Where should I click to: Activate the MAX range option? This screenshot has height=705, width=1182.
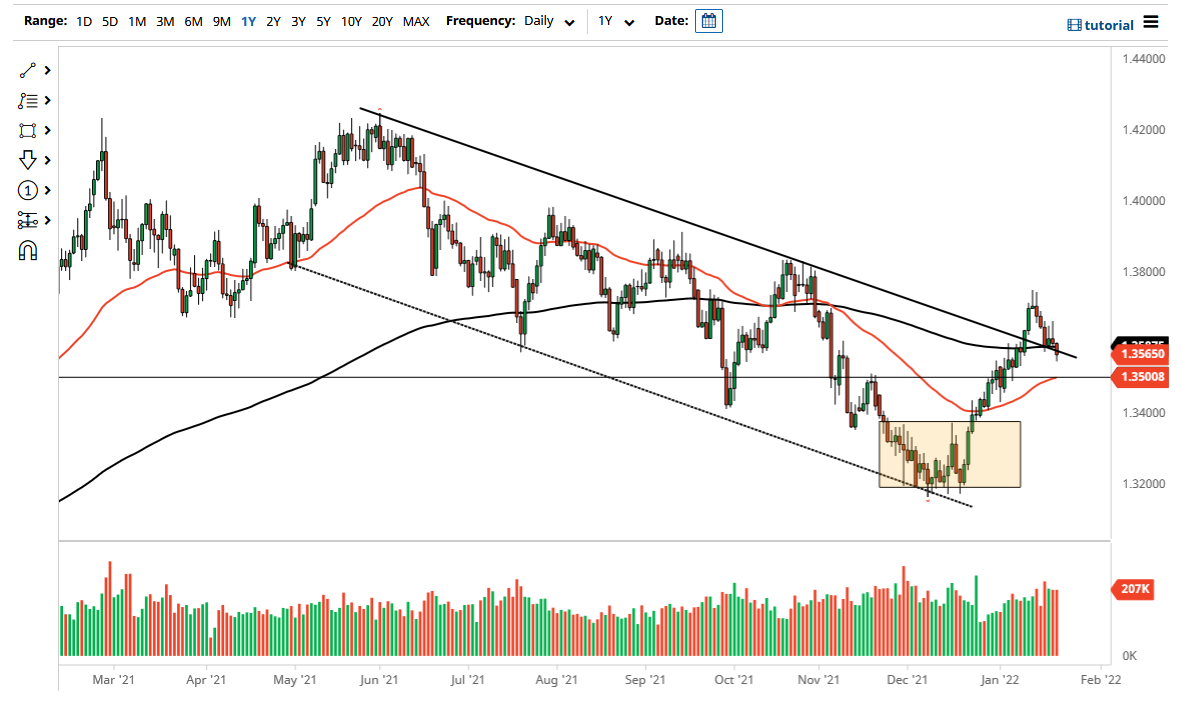click(416, 20)
